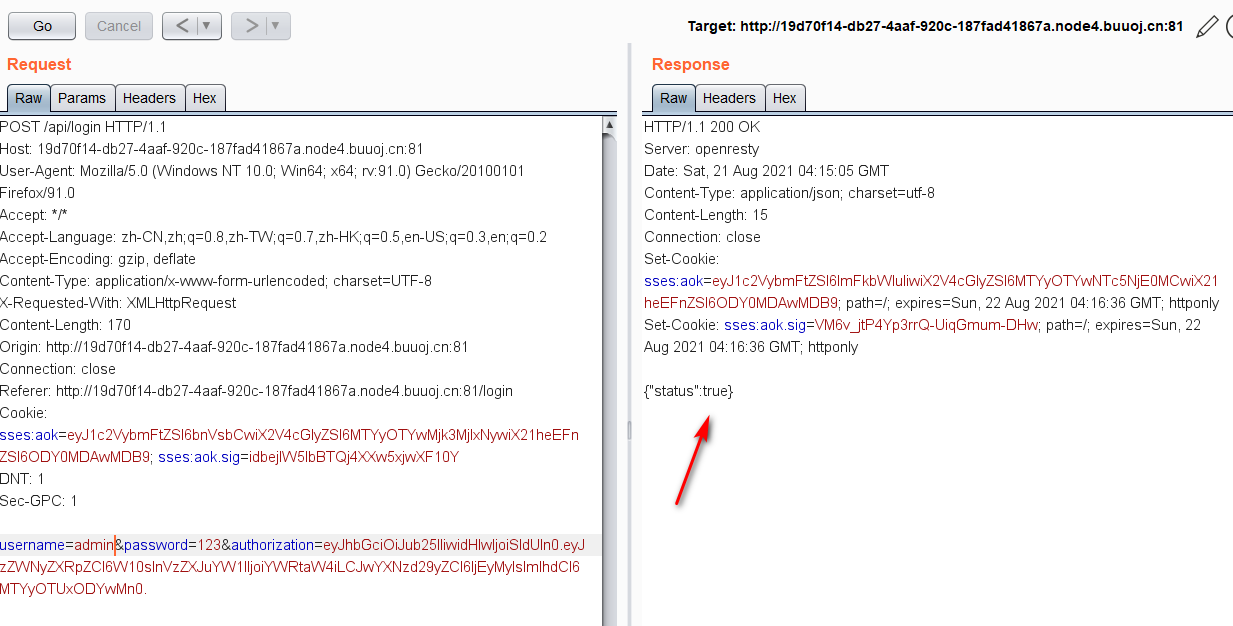The width and height of the screenshot is (1233, 626).
Task: Open the back history dropdown arrow
Action: pyautogui.click(x=207, y=26)
